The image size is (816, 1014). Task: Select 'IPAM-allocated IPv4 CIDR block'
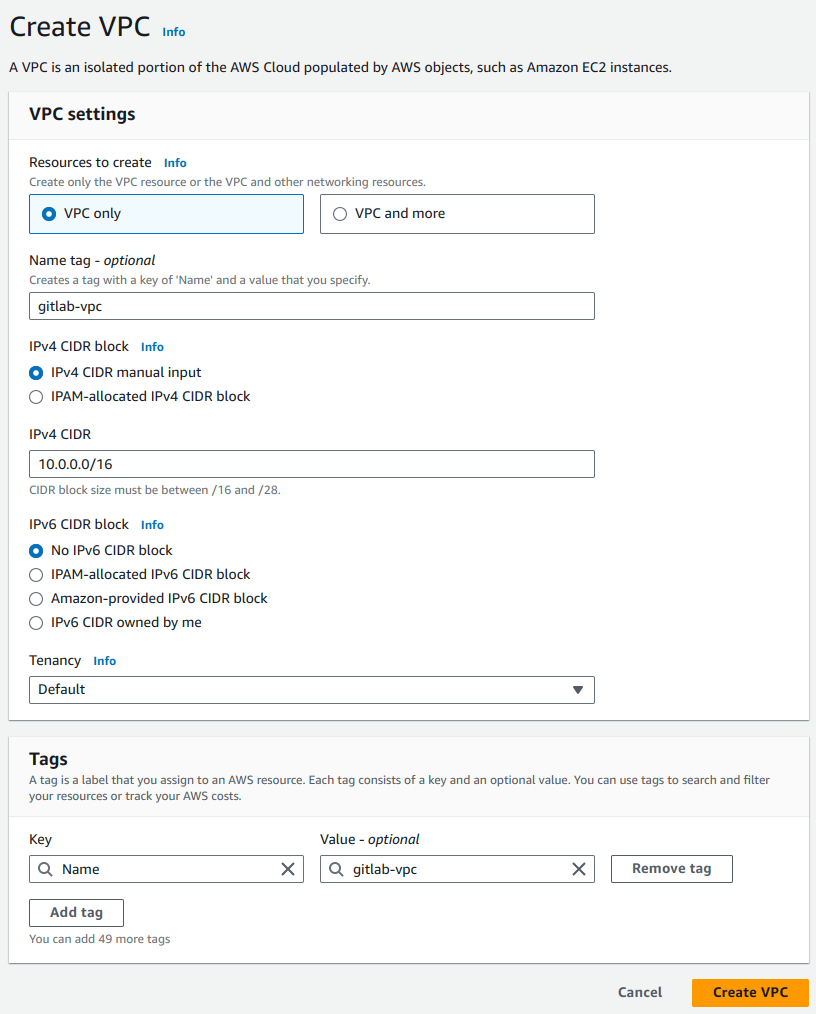coord(36,396)
